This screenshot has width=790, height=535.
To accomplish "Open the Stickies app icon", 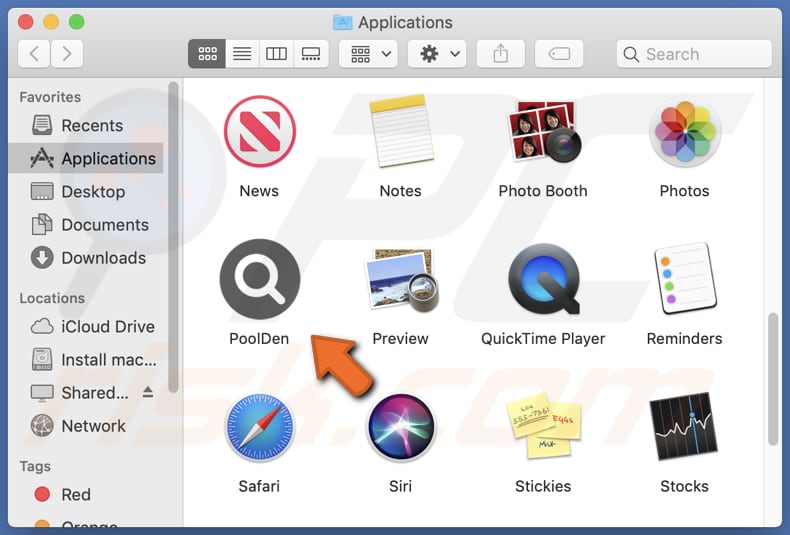I will [543, 426].
